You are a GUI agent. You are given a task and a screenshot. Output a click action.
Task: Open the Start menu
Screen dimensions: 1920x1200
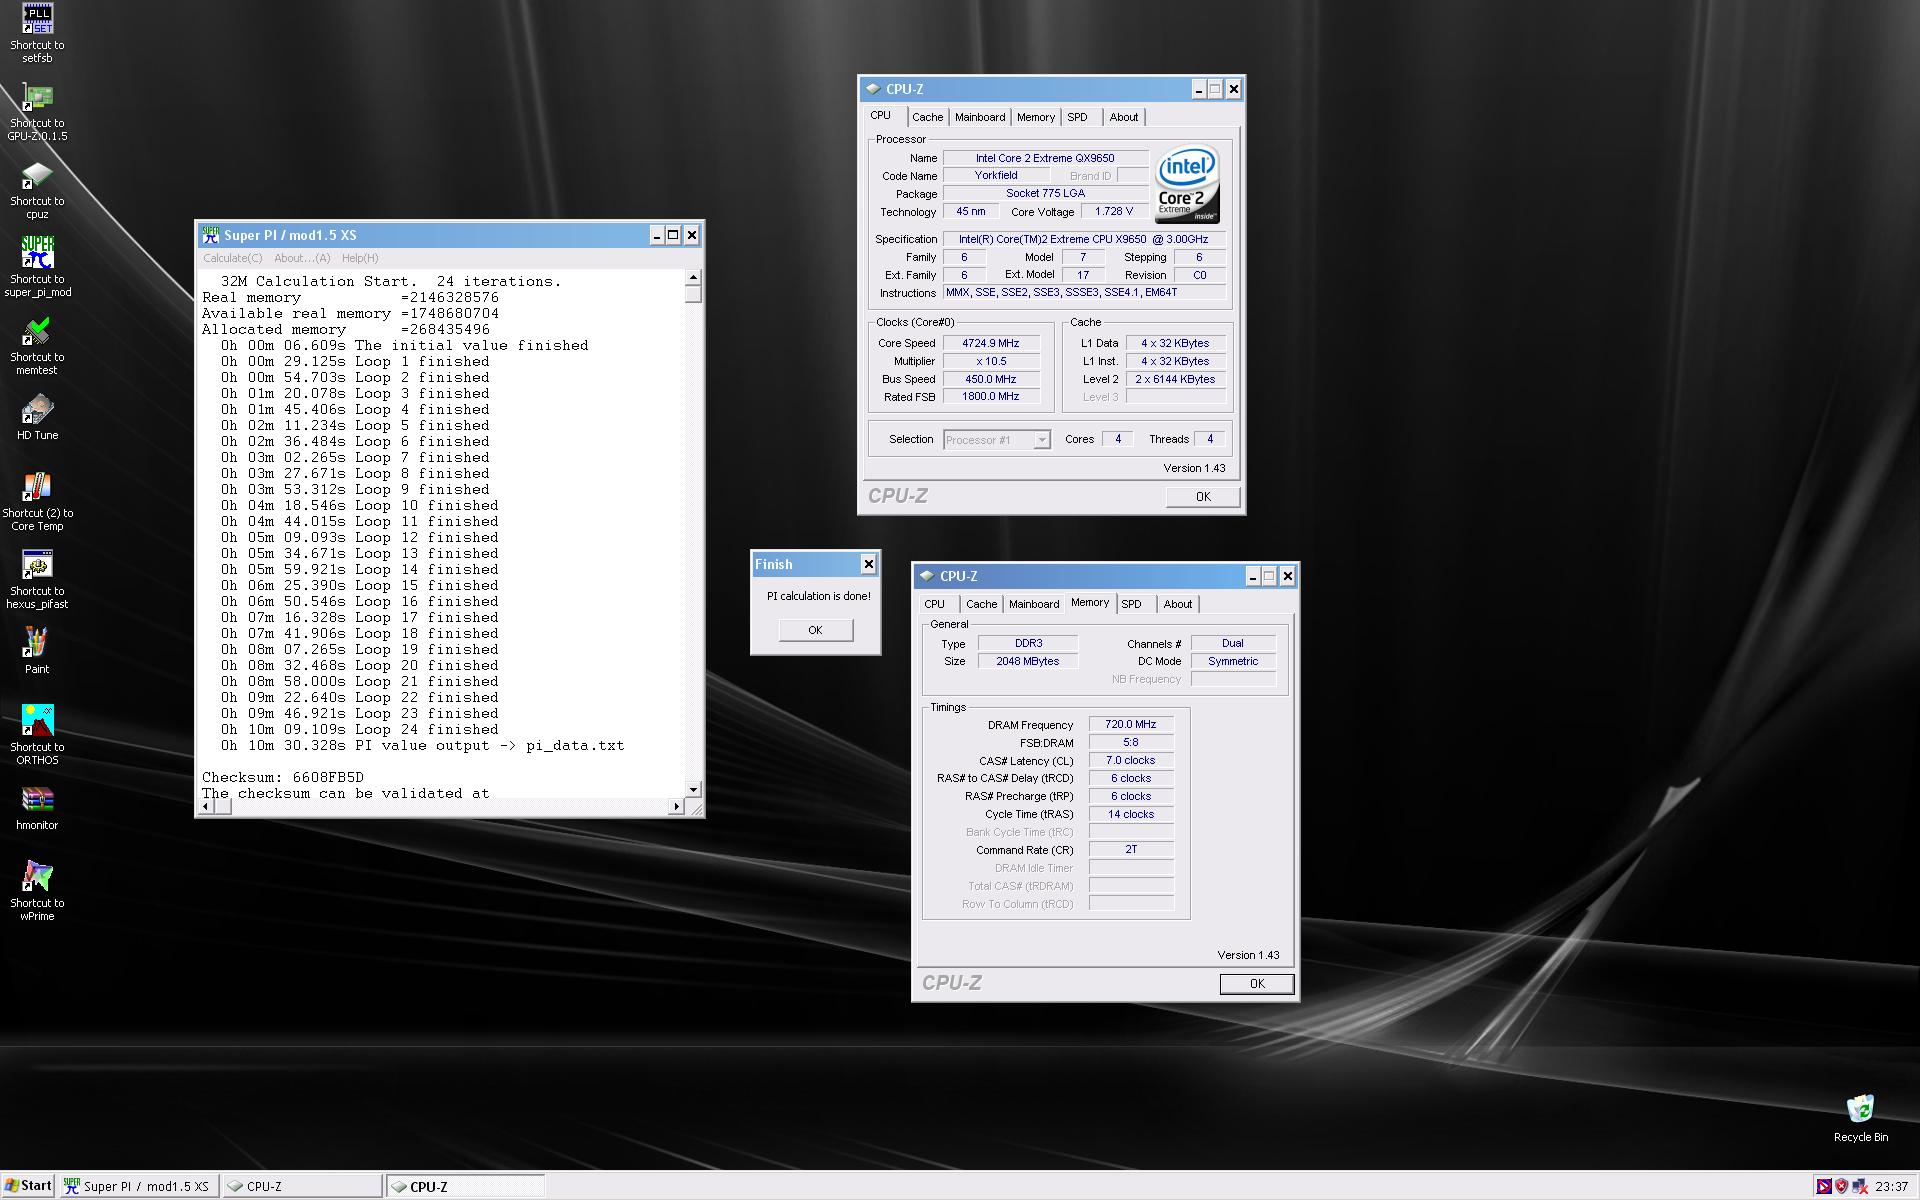pos(28,1186)
